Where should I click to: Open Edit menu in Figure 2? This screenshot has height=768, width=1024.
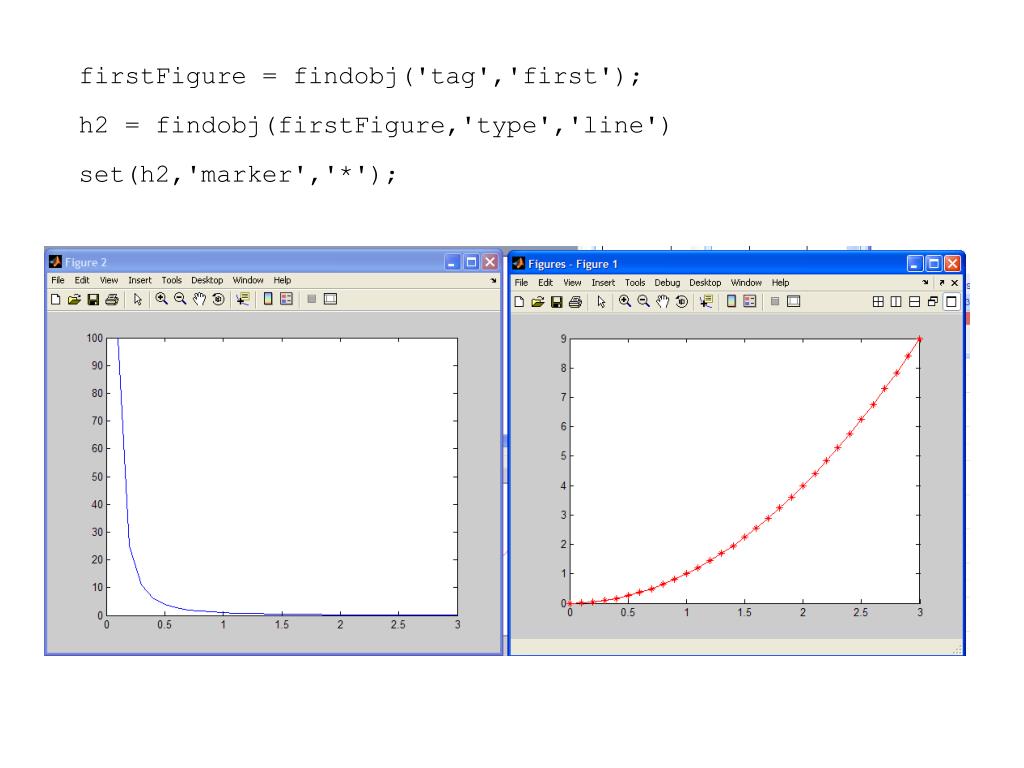click(x=82, y=280)
